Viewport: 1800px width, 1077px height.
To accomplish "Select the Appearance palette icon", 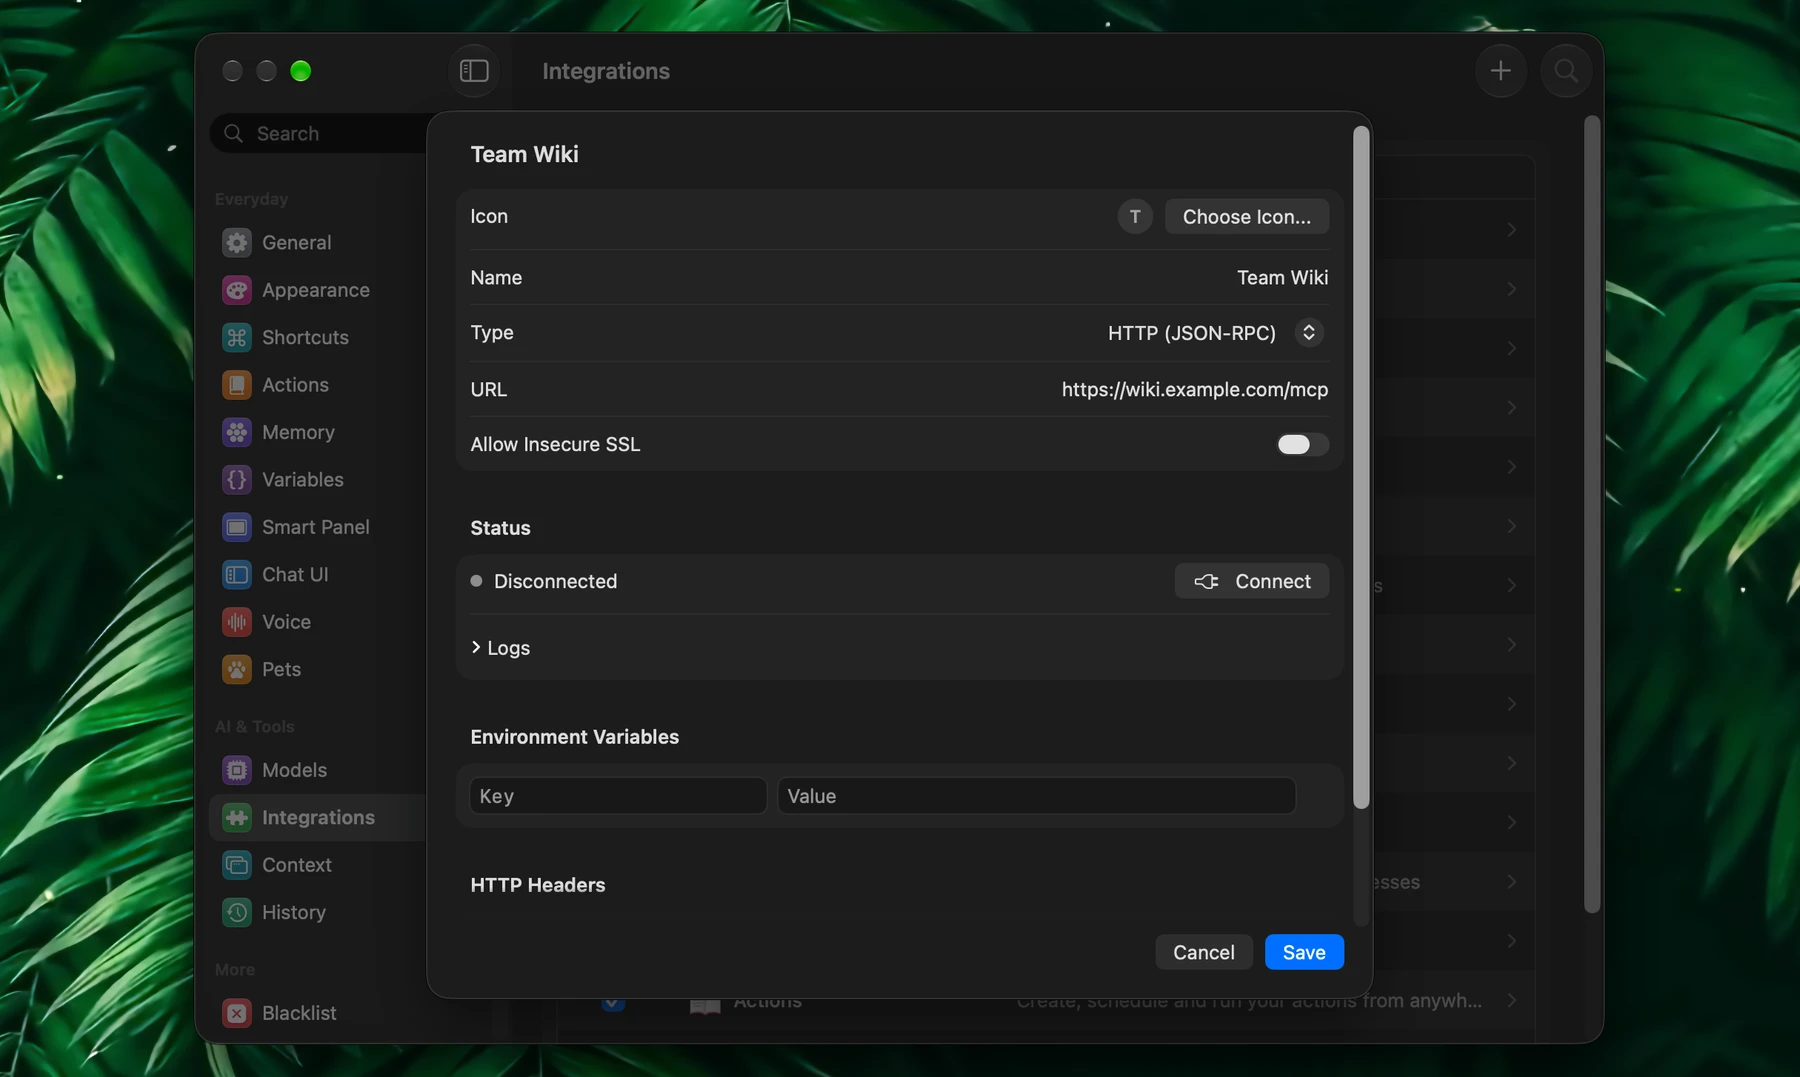I will pyautogui.click(x=237, y=290).
